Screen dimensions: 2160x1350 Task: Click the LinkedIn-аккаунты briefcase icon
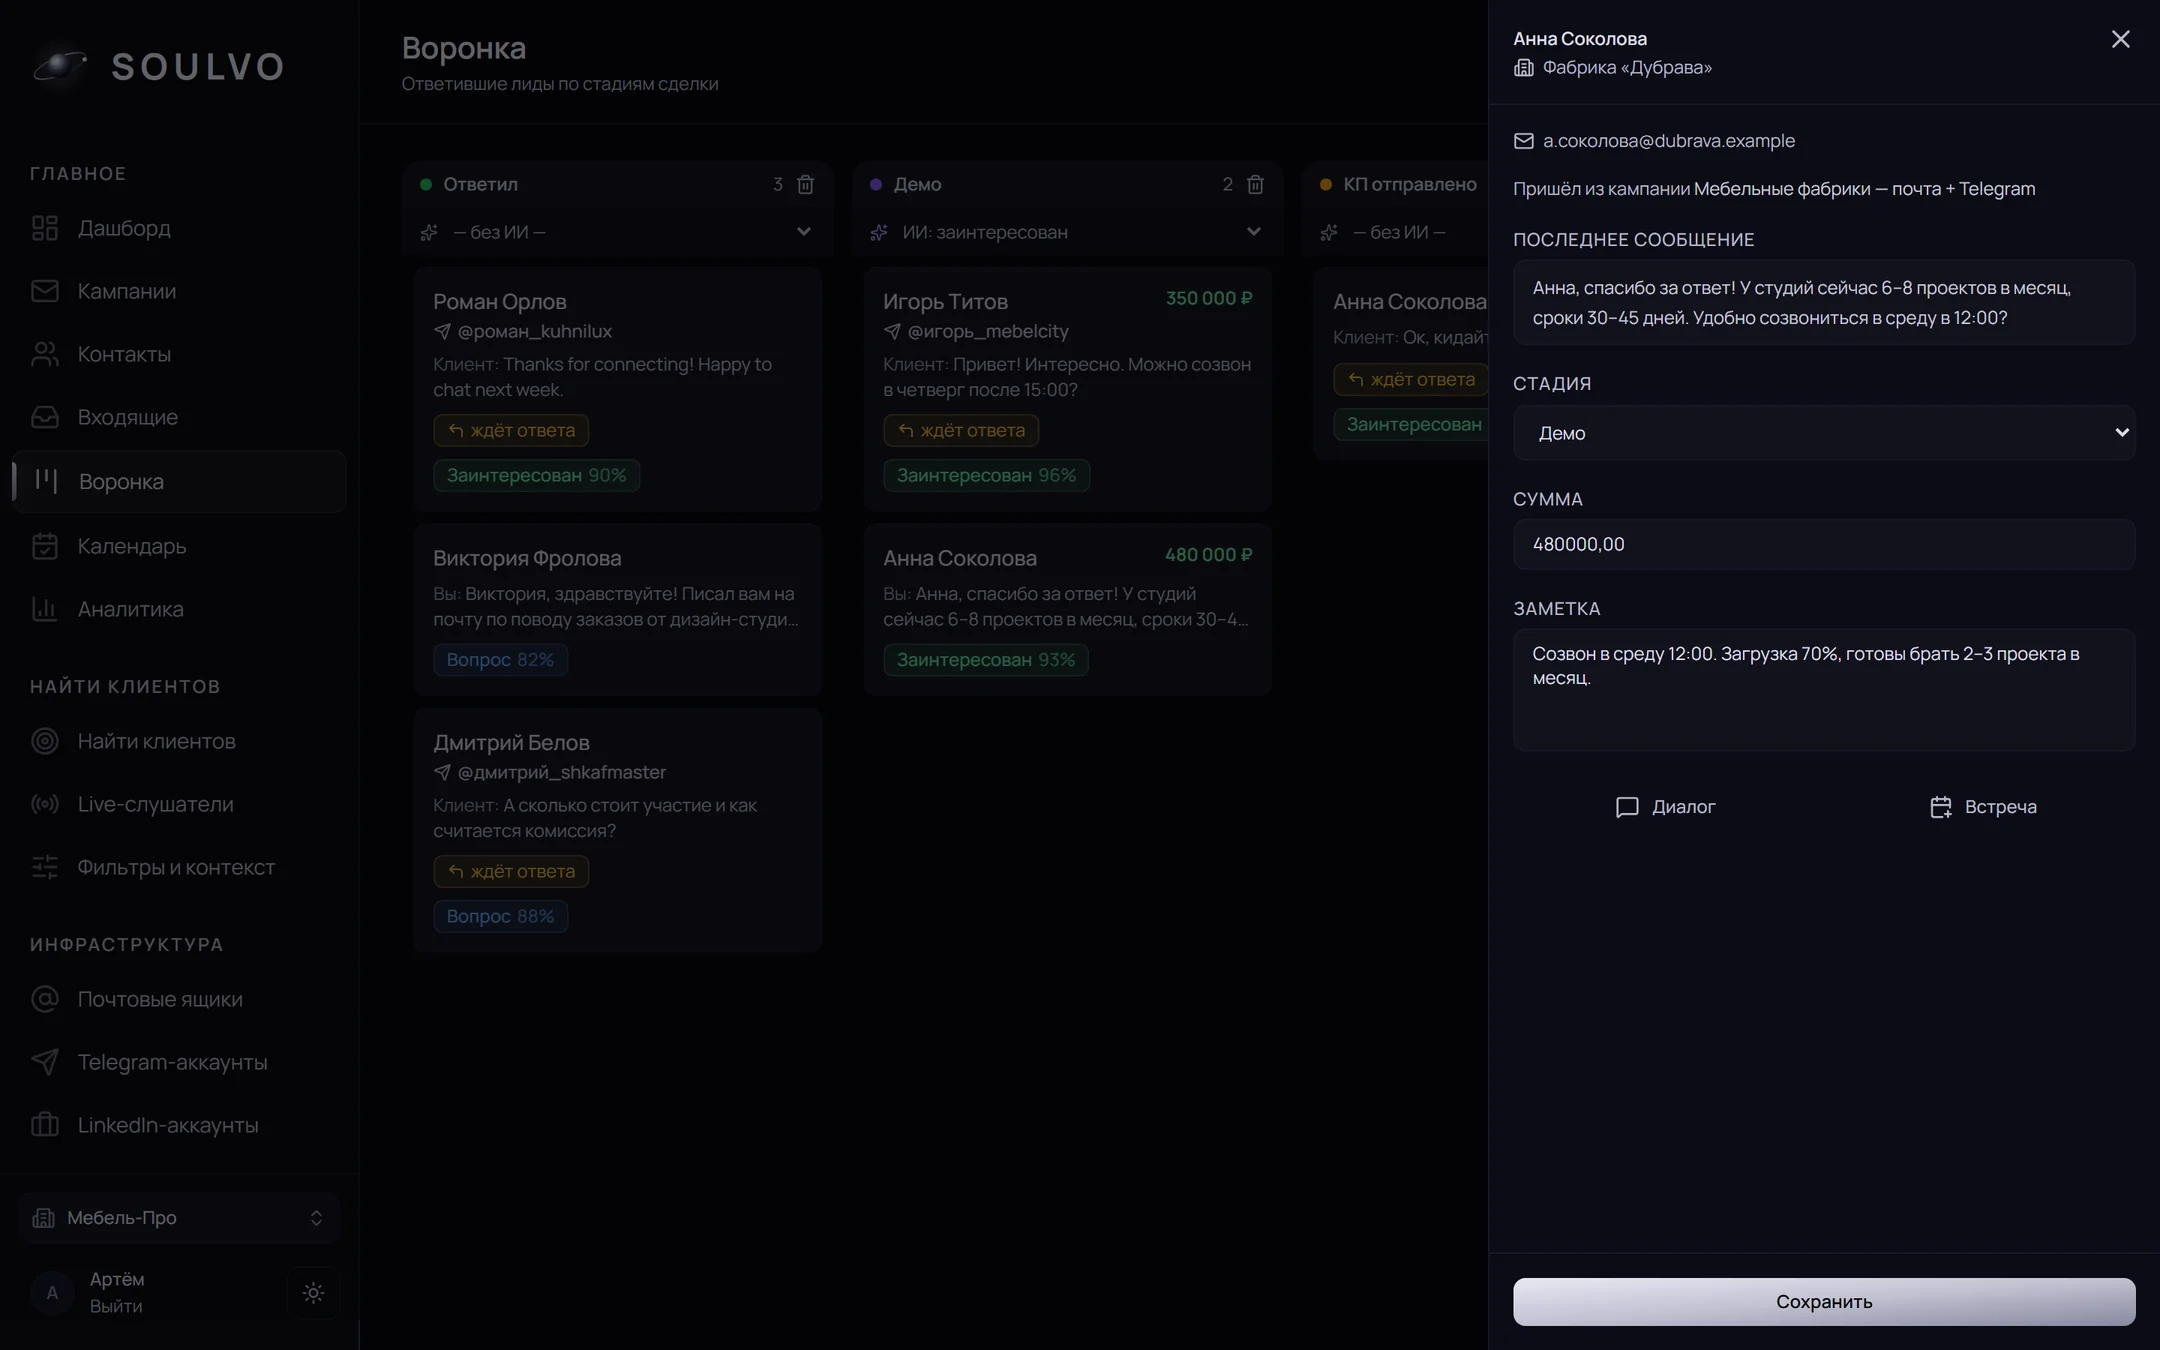pyautogui.click(x=45, y=1125)
